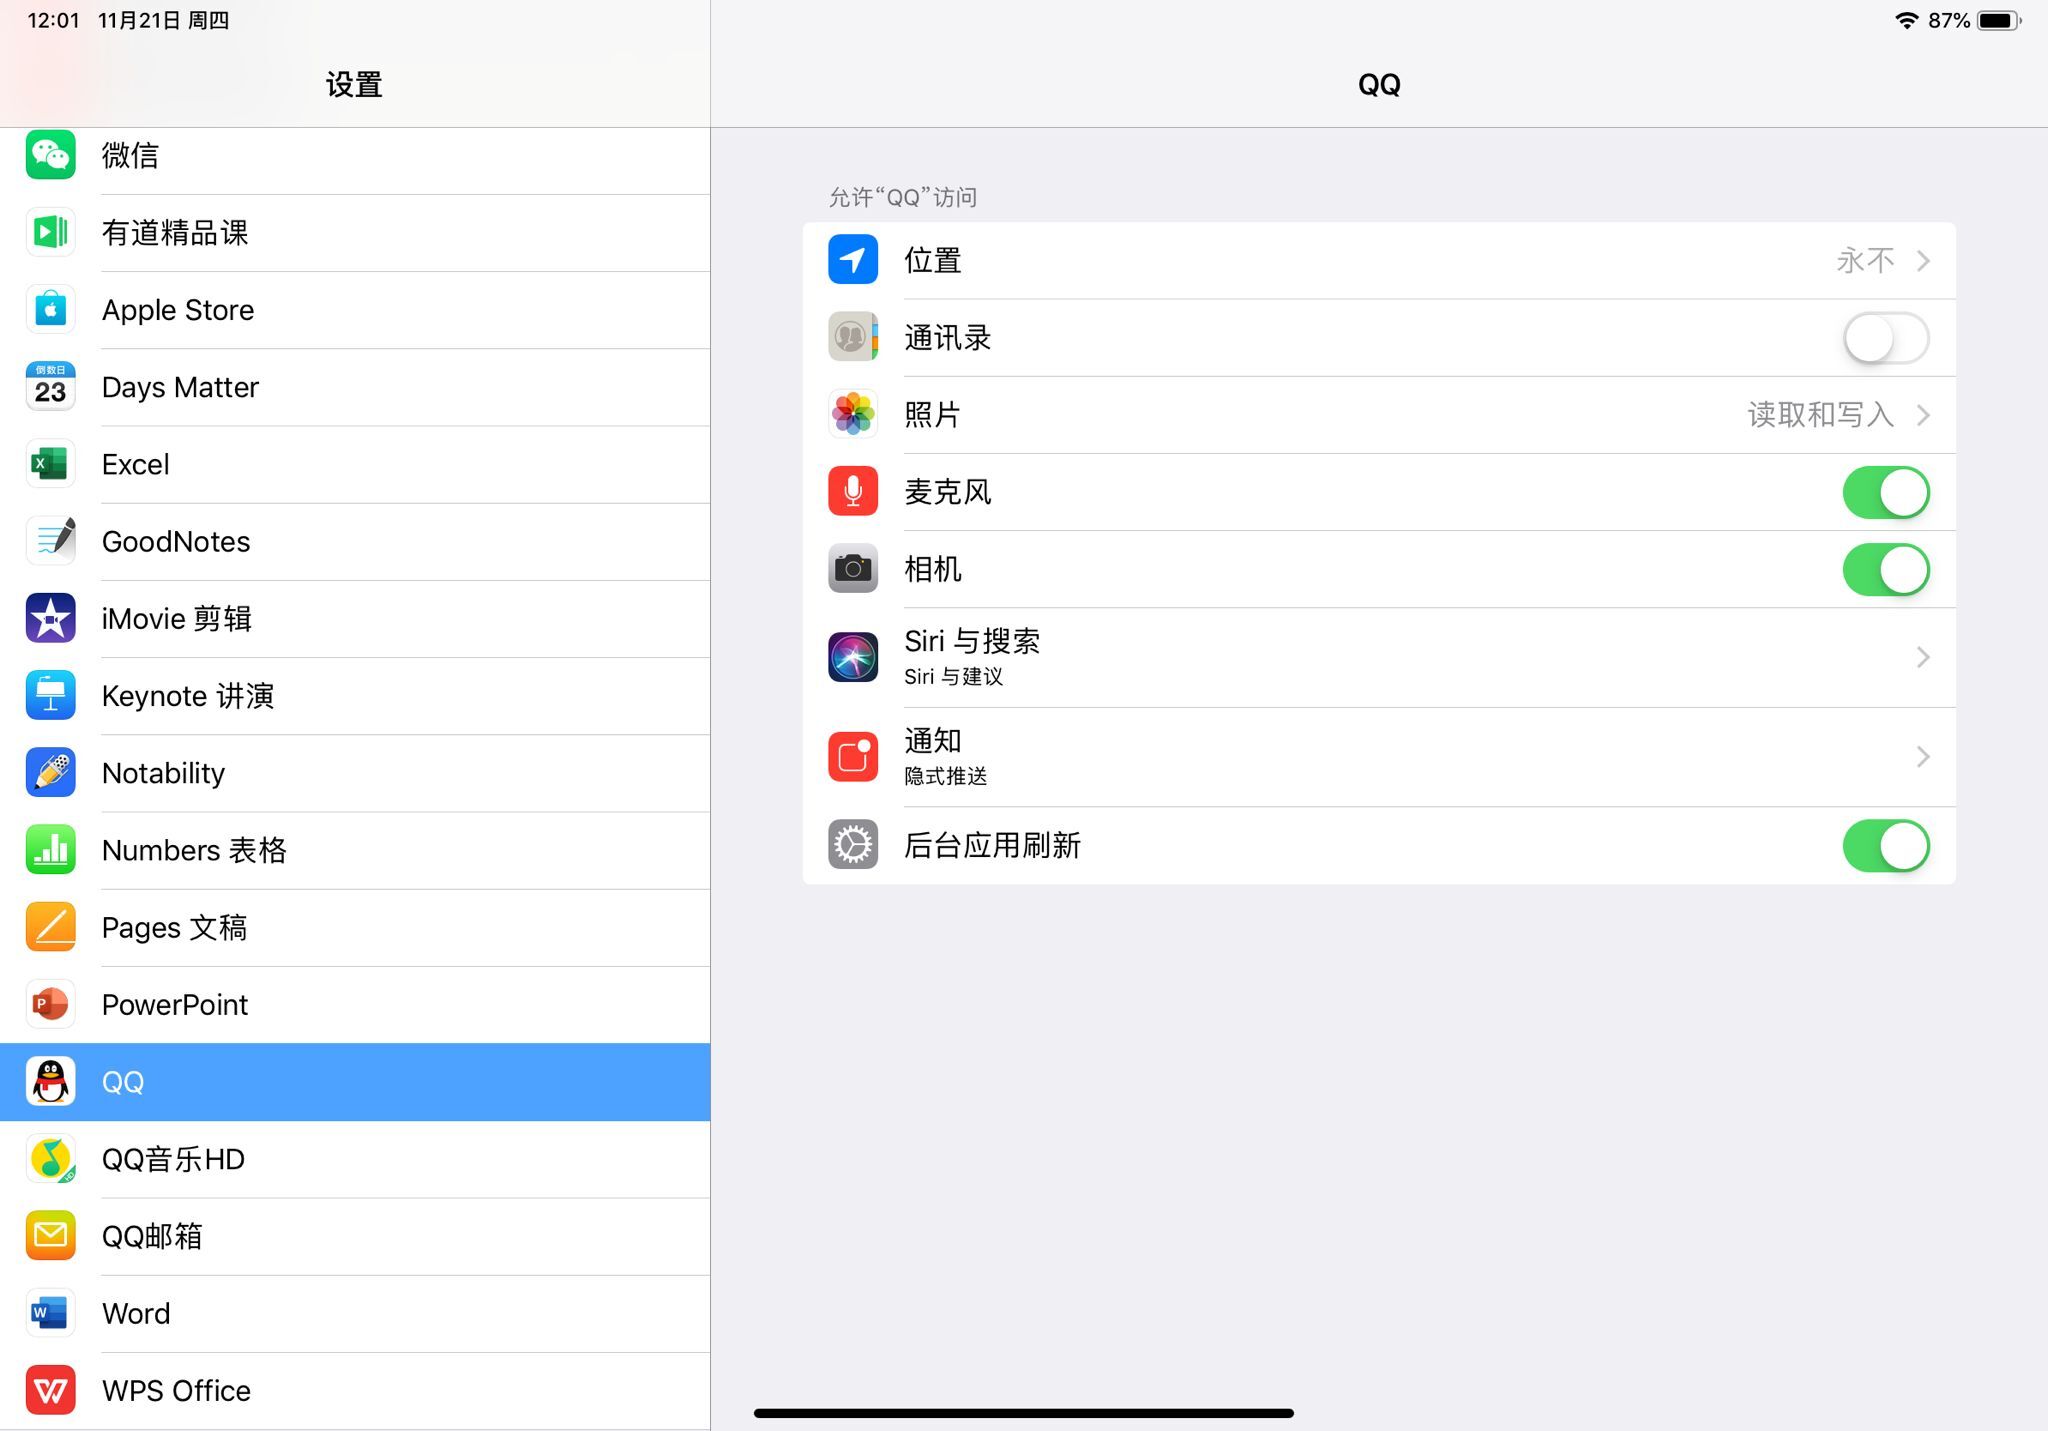Open Siri 与搜索 settings row
The image size is (2048, 1431).
[x=1378, y=657]
